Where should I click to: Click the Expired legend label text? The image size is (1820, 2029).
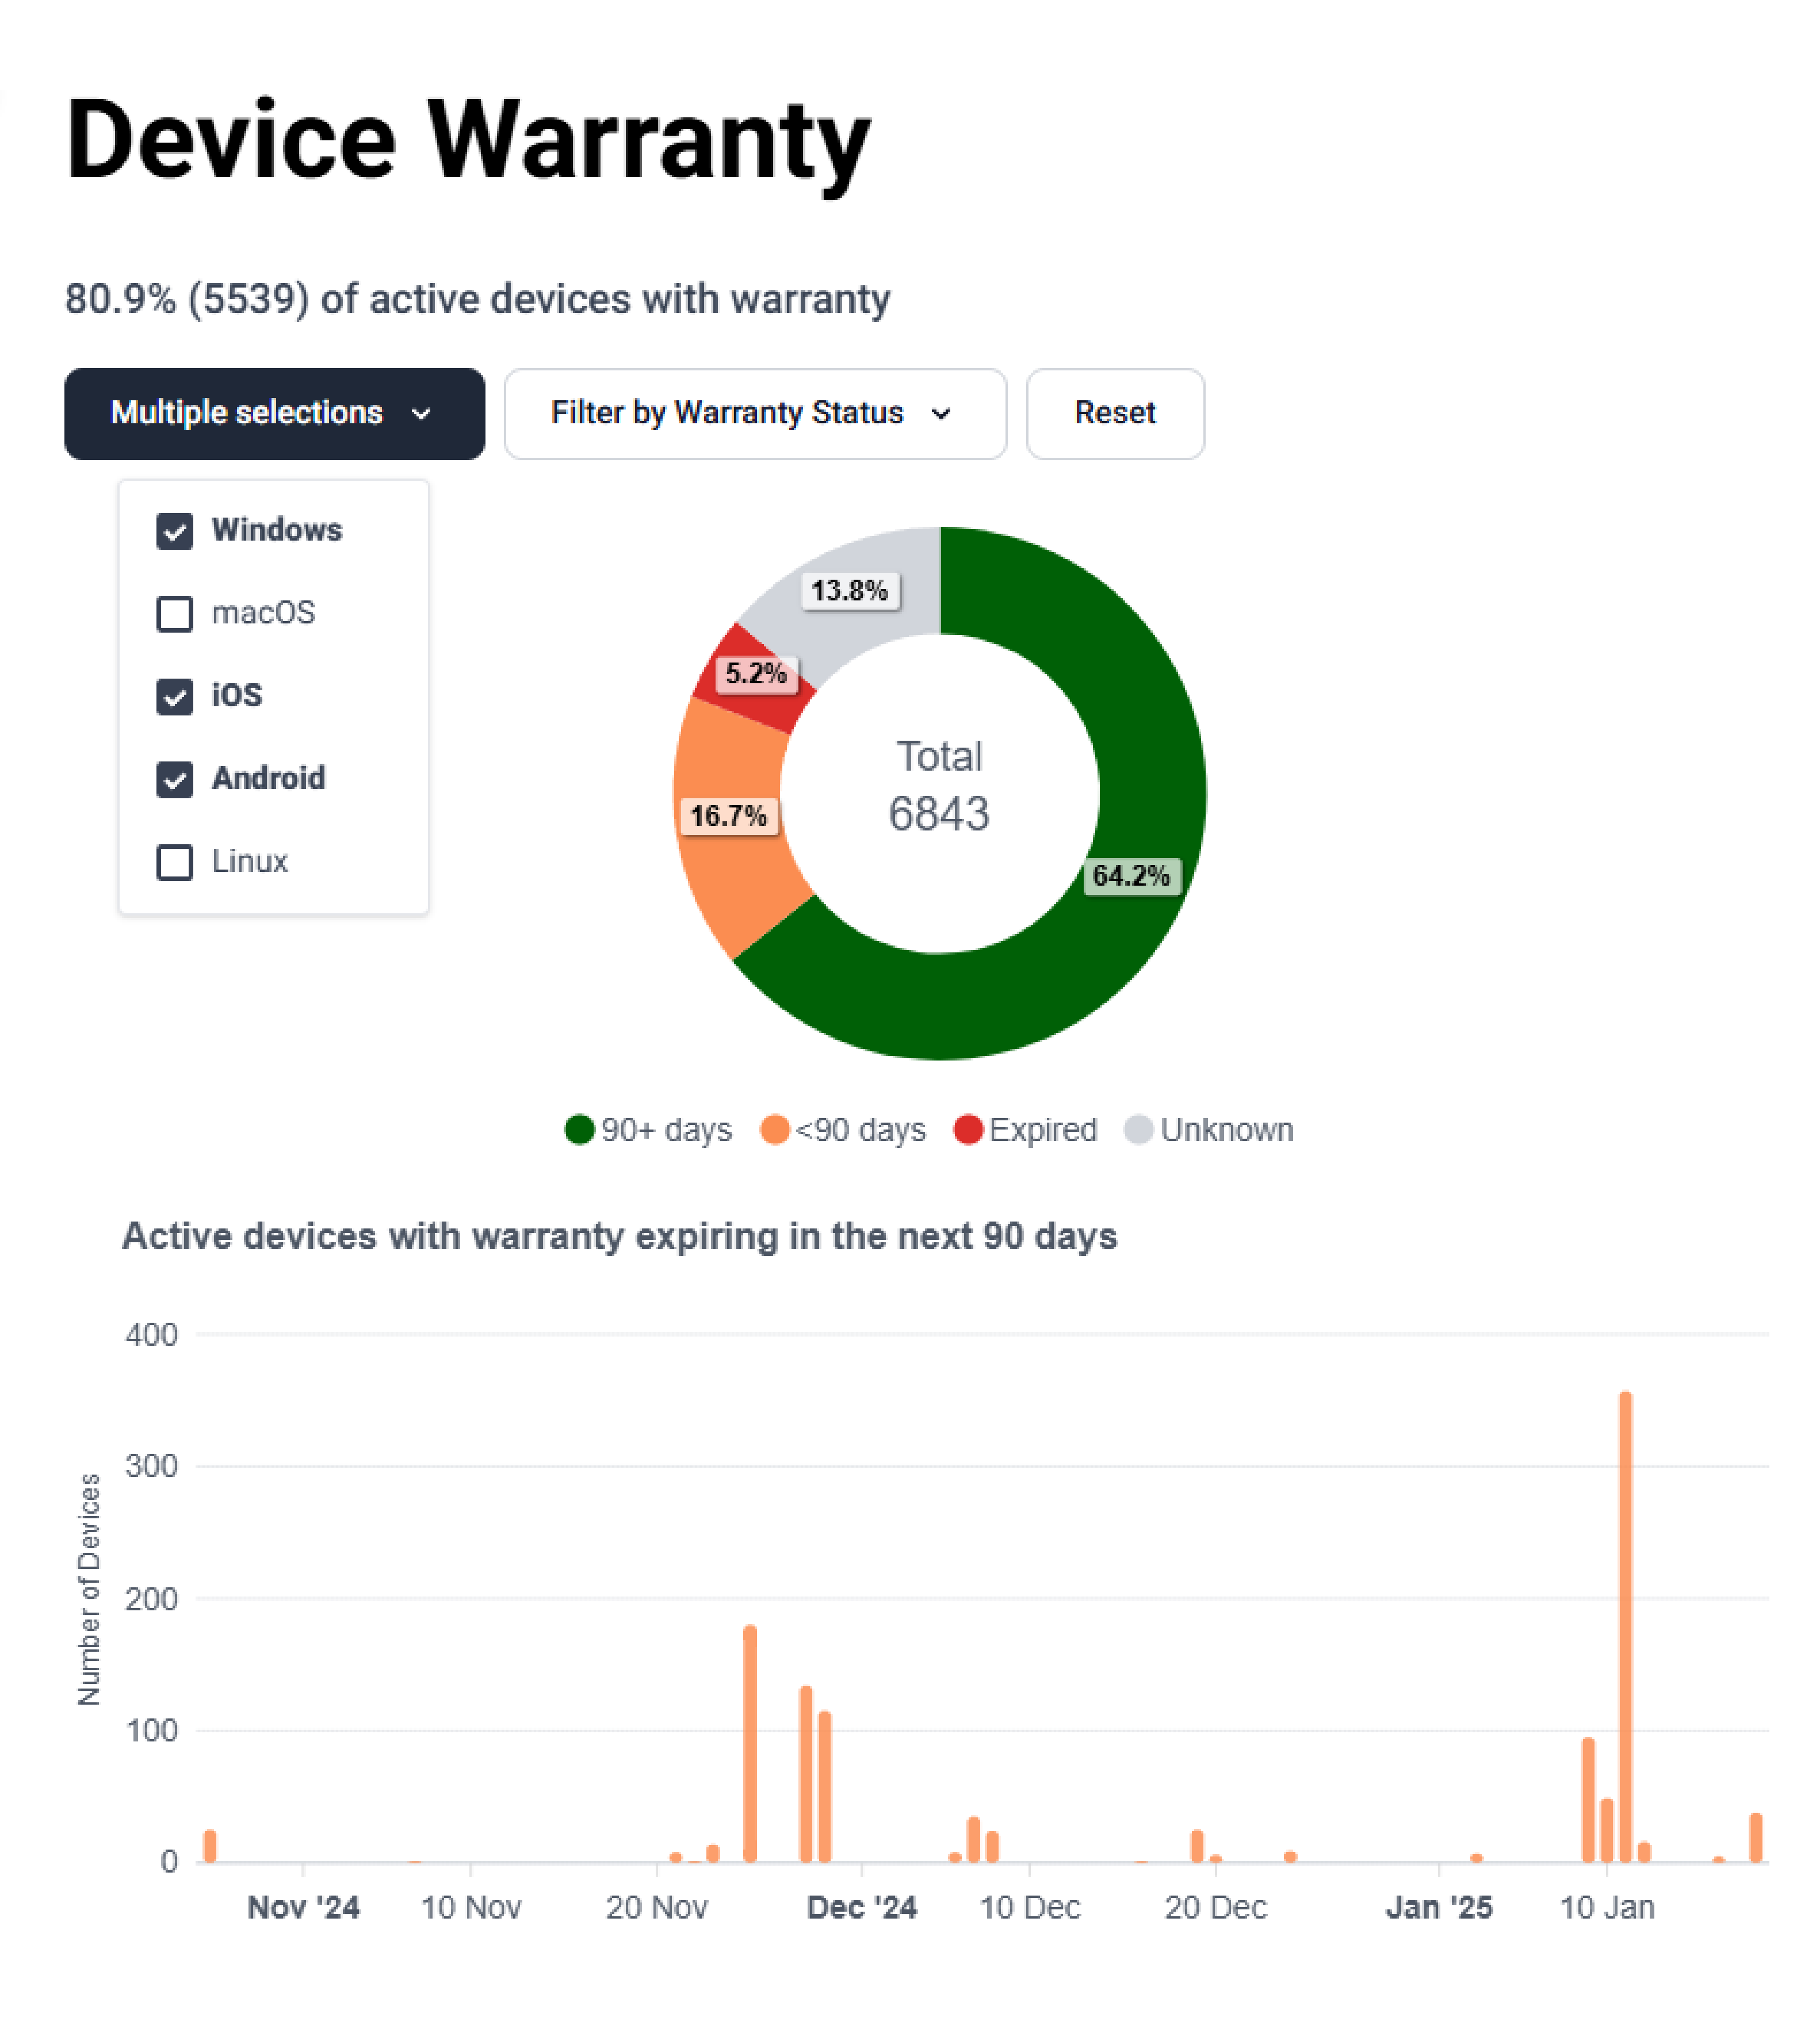pyautogui.click(x=1043, y=1130)
